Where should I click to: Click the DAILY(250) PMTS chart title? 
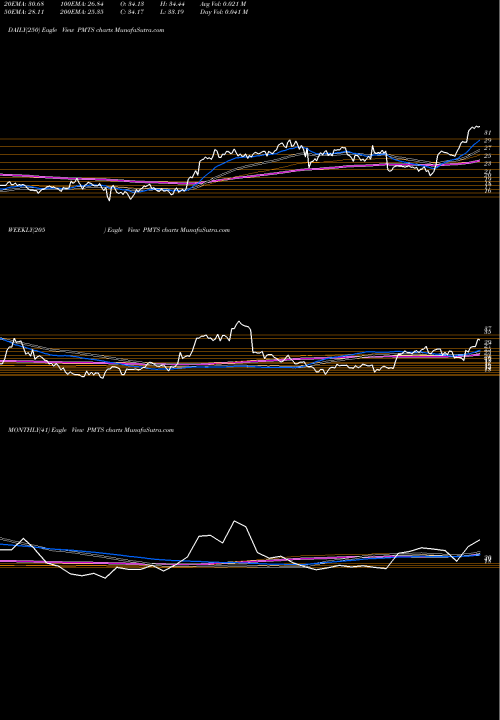(x=86, y=30)
